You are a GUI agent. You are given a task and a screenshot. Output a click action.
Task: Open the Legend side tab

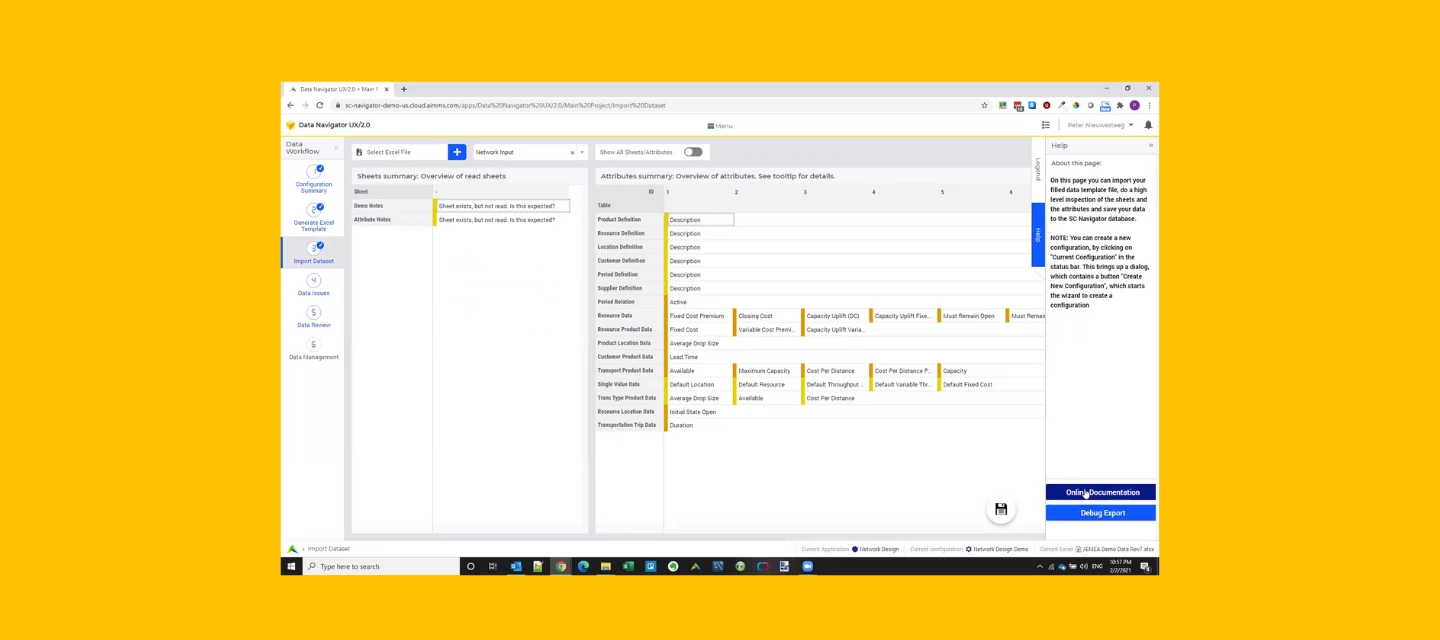1038,168
